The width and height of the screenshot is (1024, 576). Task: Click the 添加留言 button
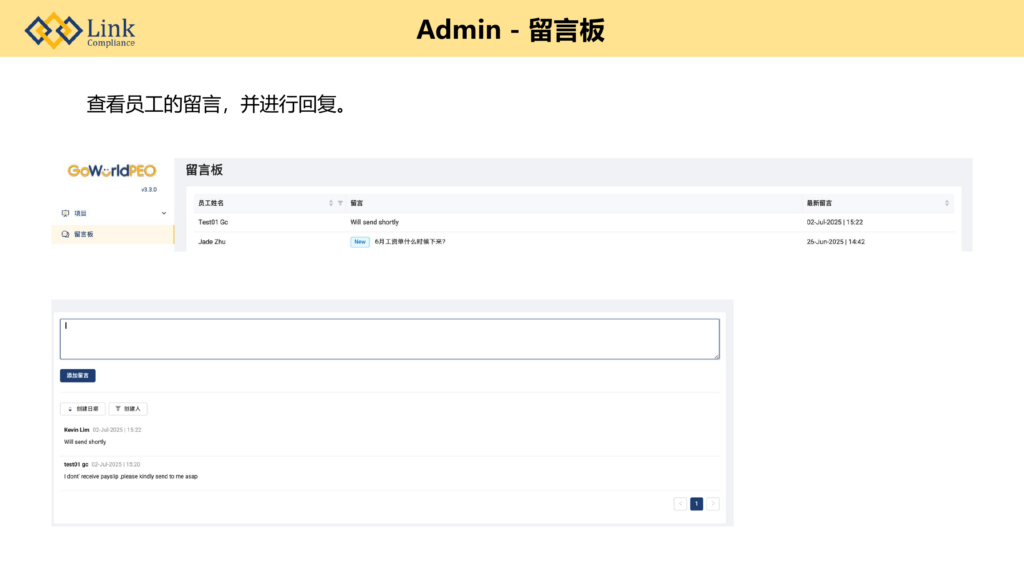click(78, 375)
